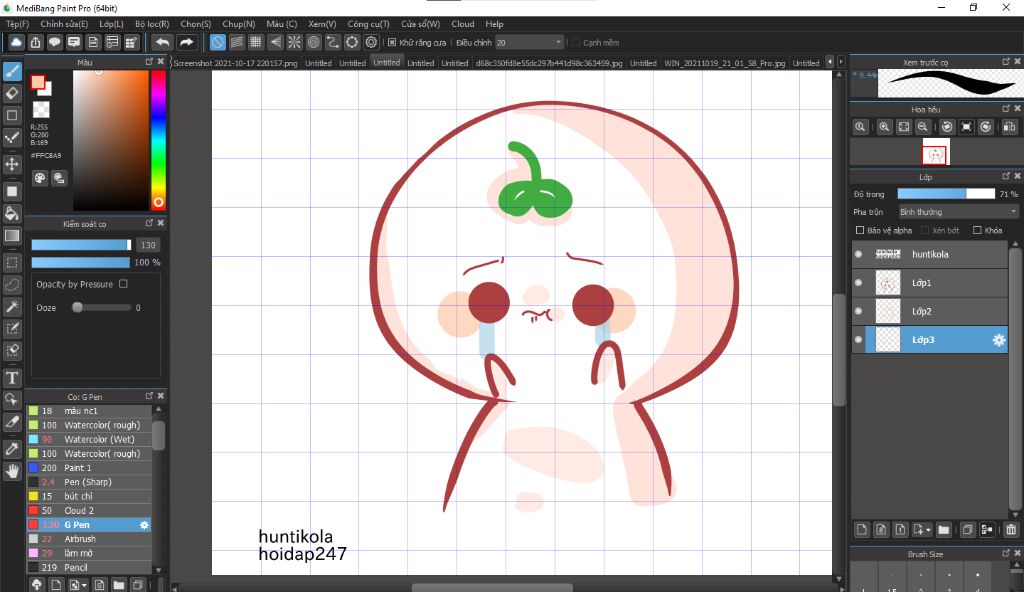Open the Chỉnh sửa(E) edit menu
1024x592 pixels.
64,24
